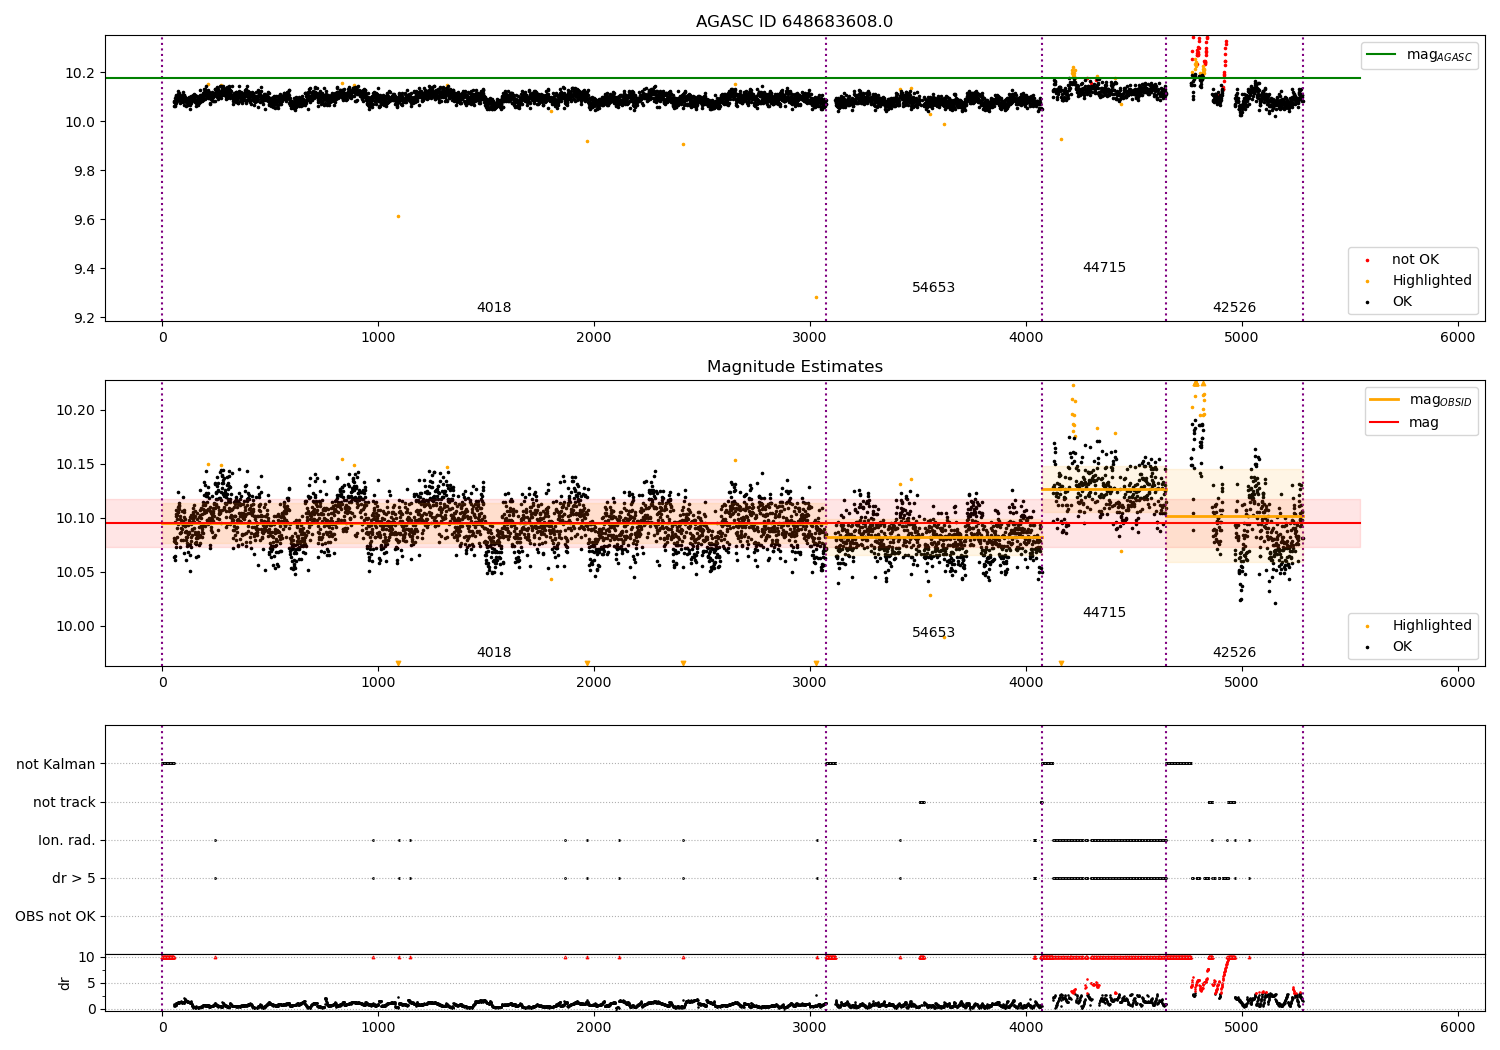Click the green mag AGASC legend line sample
Image resolution: width=1500 pixels, height=1050 pixels.
(x=1381, y=55)
